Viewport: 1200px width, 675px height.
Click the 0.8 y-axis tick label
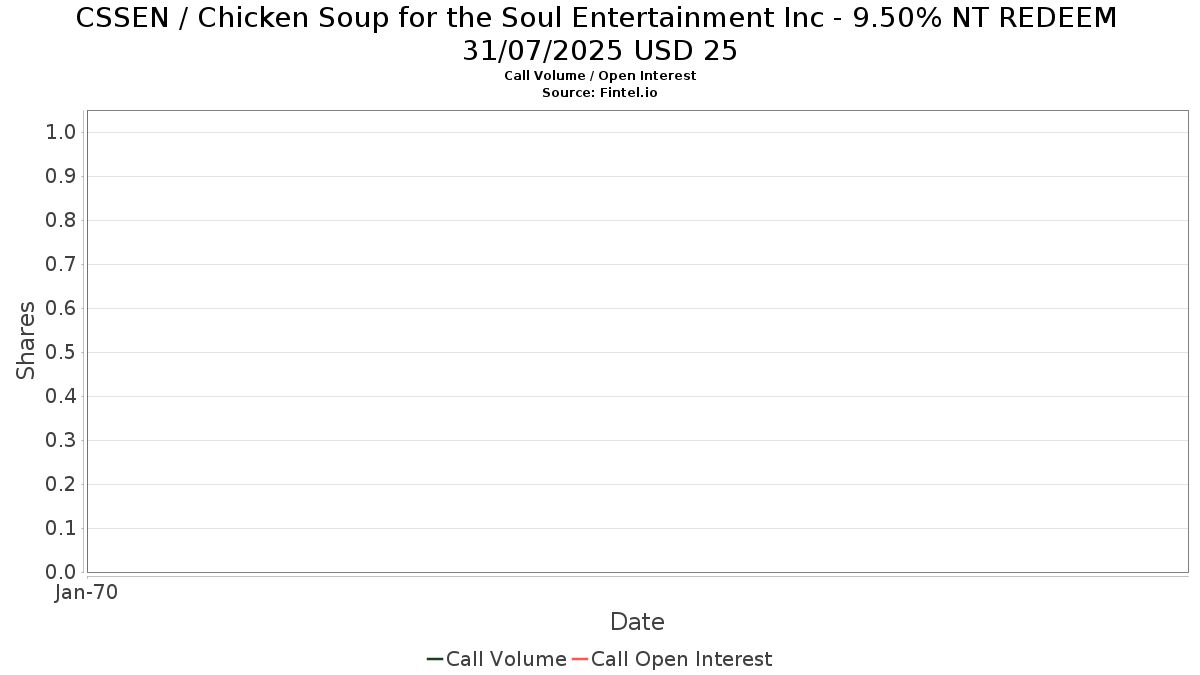click(x=61, y=221)
